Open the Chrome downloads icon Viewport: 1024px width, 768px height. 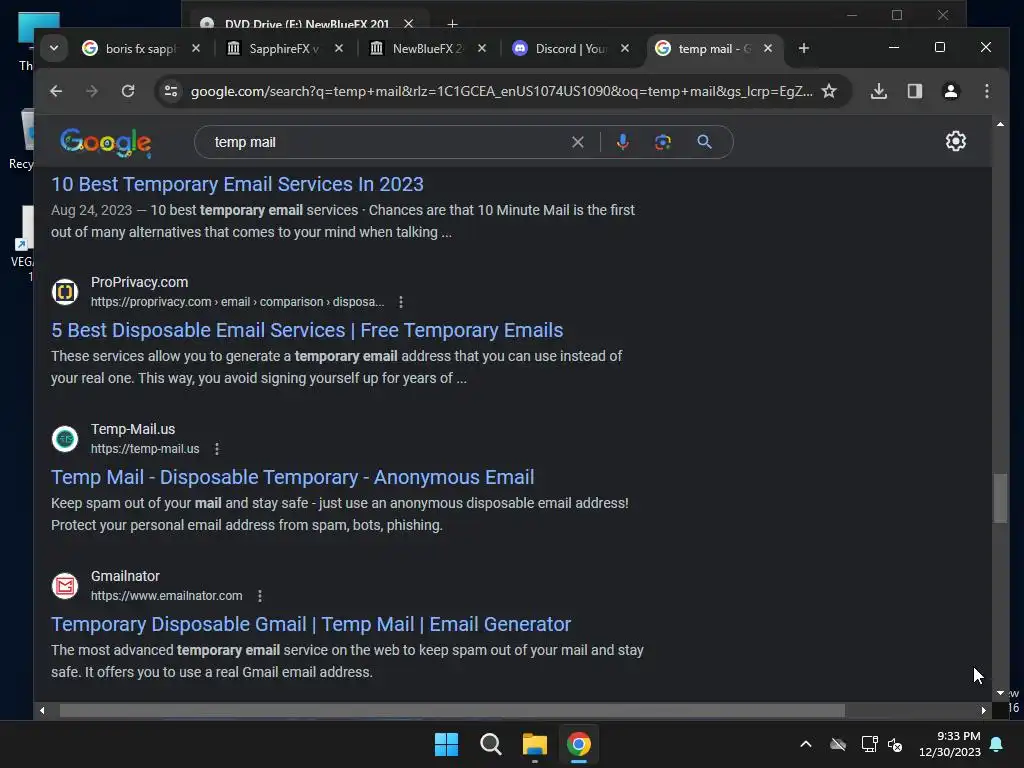point(879,91)
